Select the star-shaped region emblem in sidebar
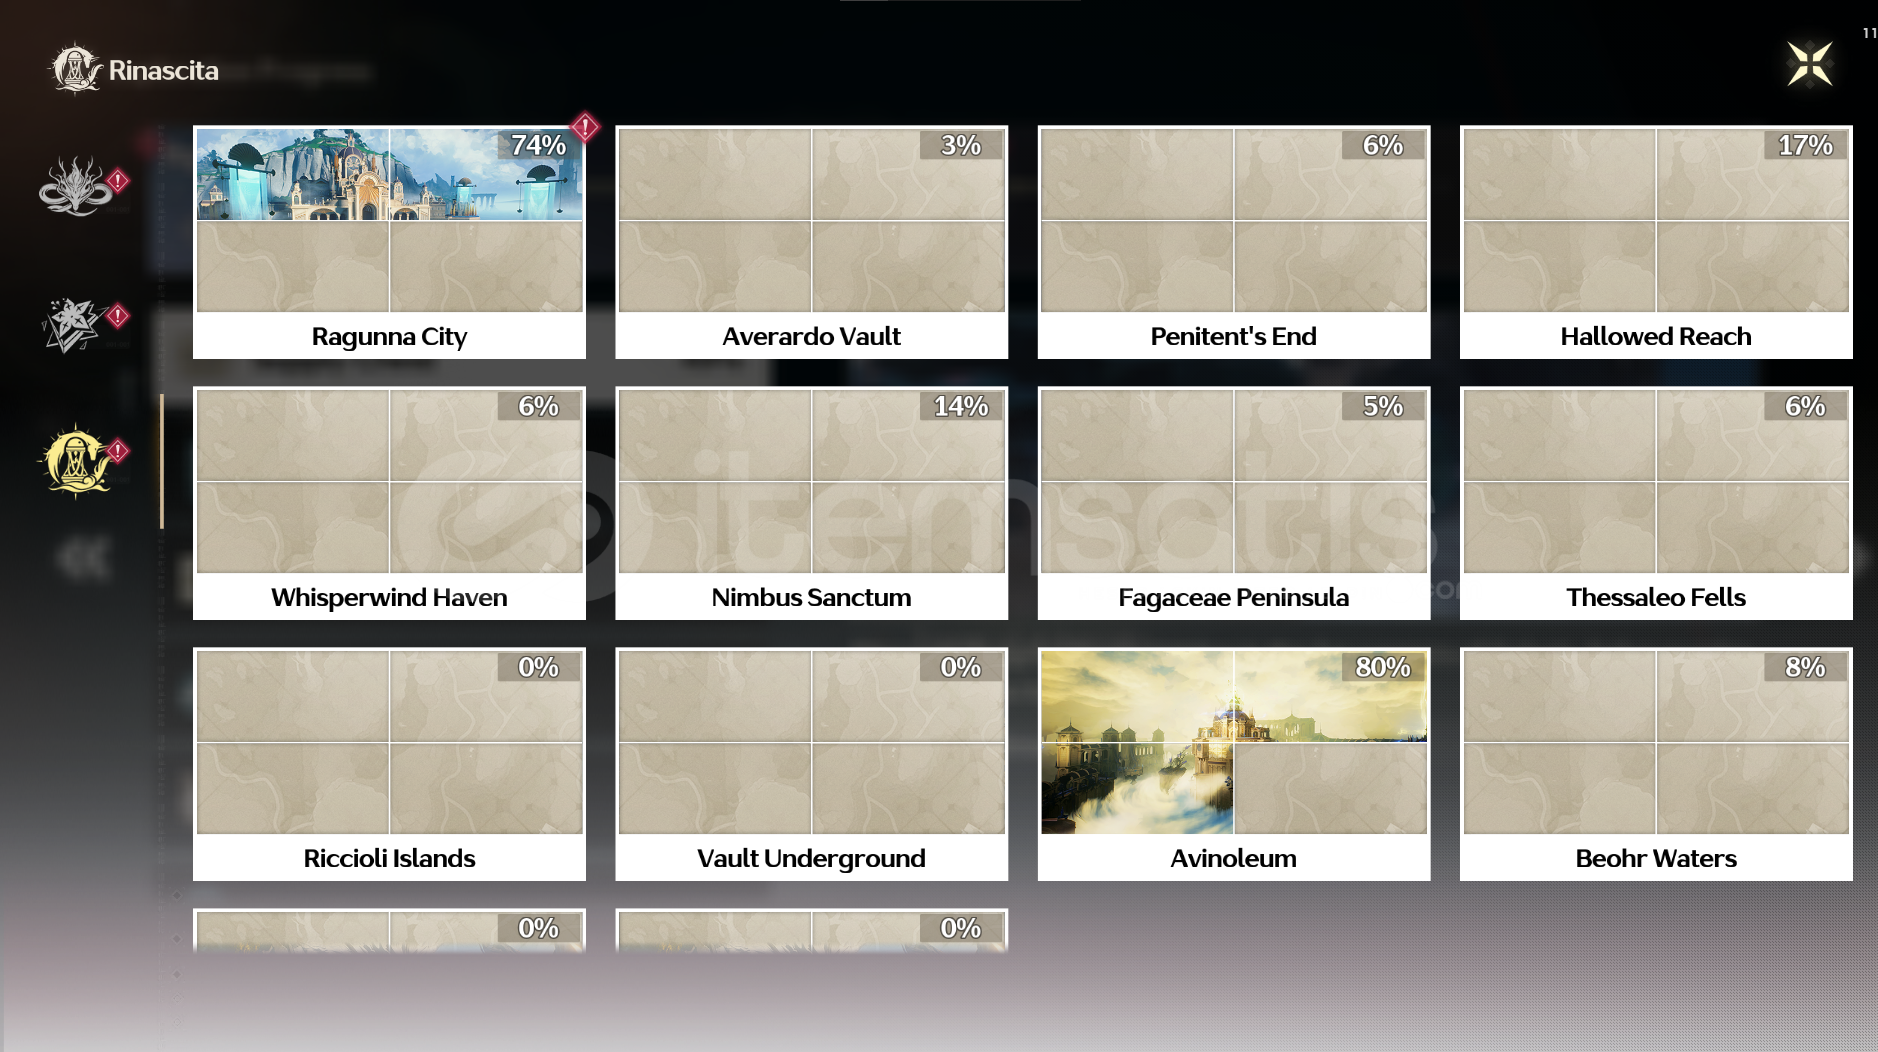 [x=72, y=325]
